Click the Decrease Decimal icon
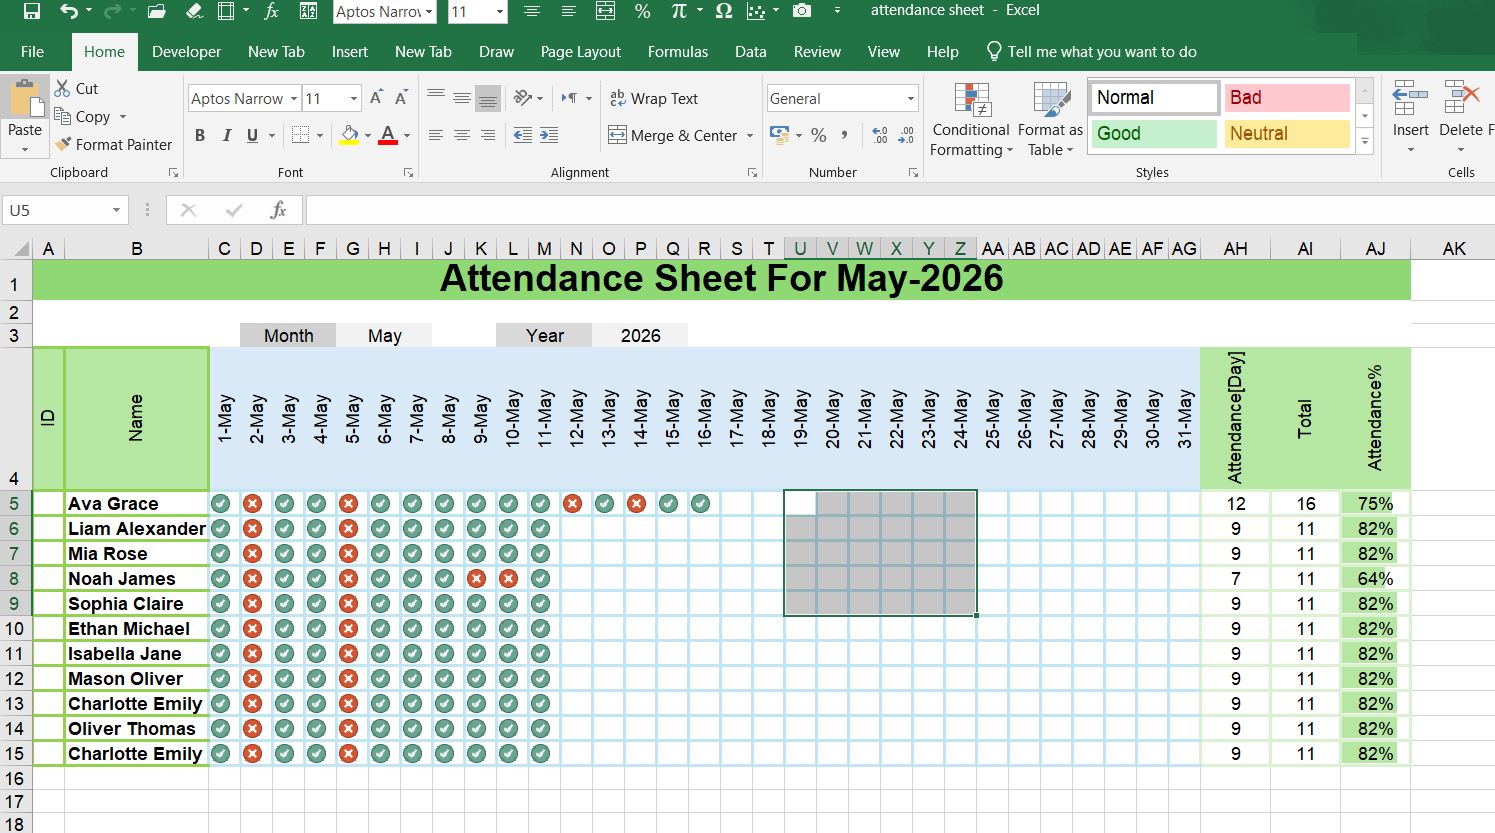The image size is (1495, 833). [906, 135]
